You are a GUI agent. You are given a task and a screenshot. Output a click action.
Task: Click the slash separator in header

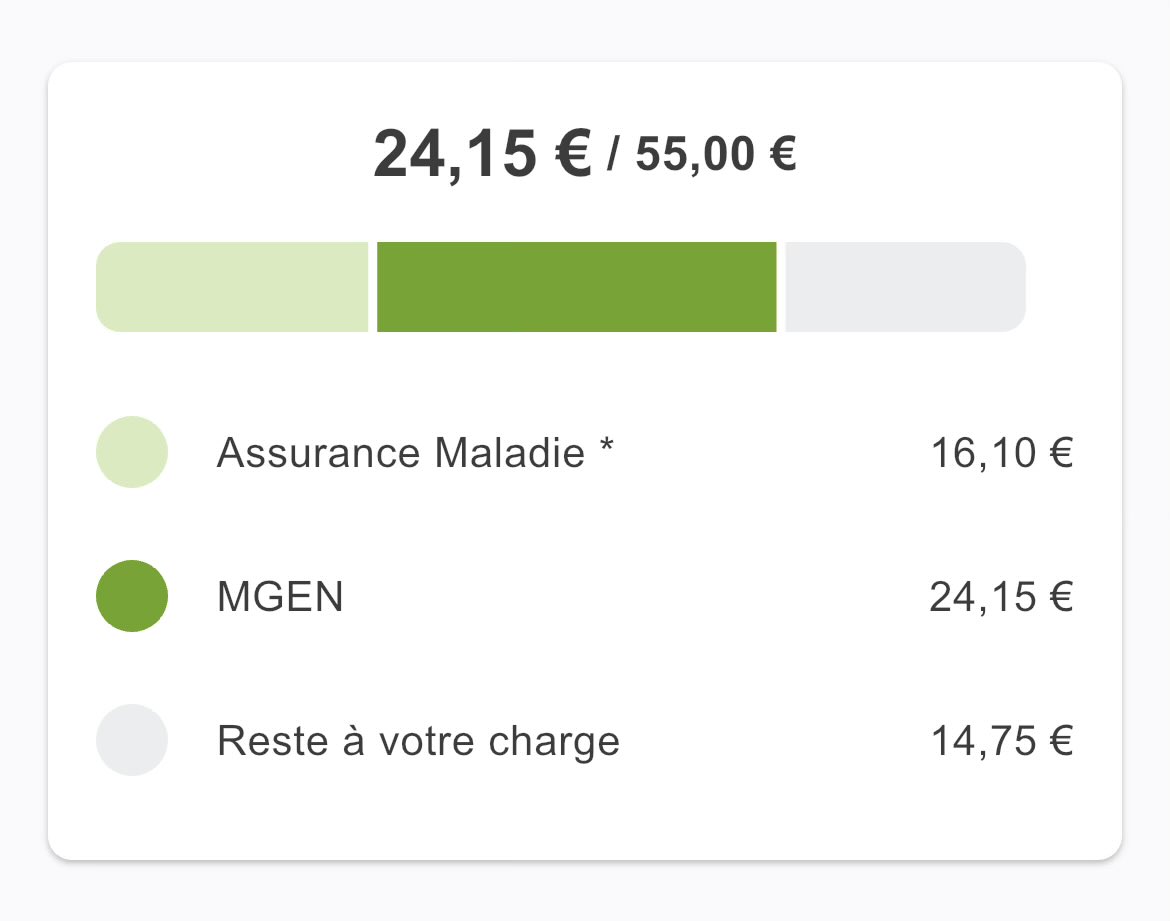click(x=613, y=154)
